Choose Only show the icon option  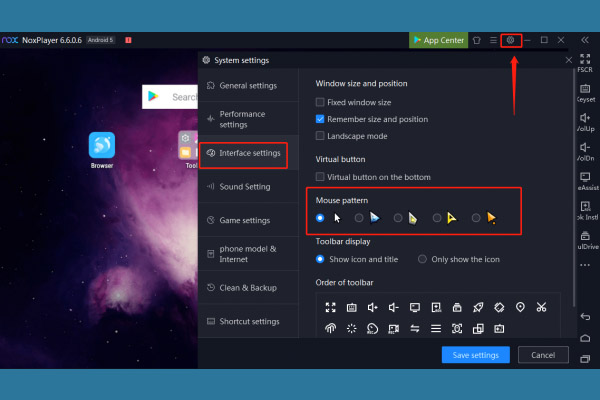(x=422, y=259)
